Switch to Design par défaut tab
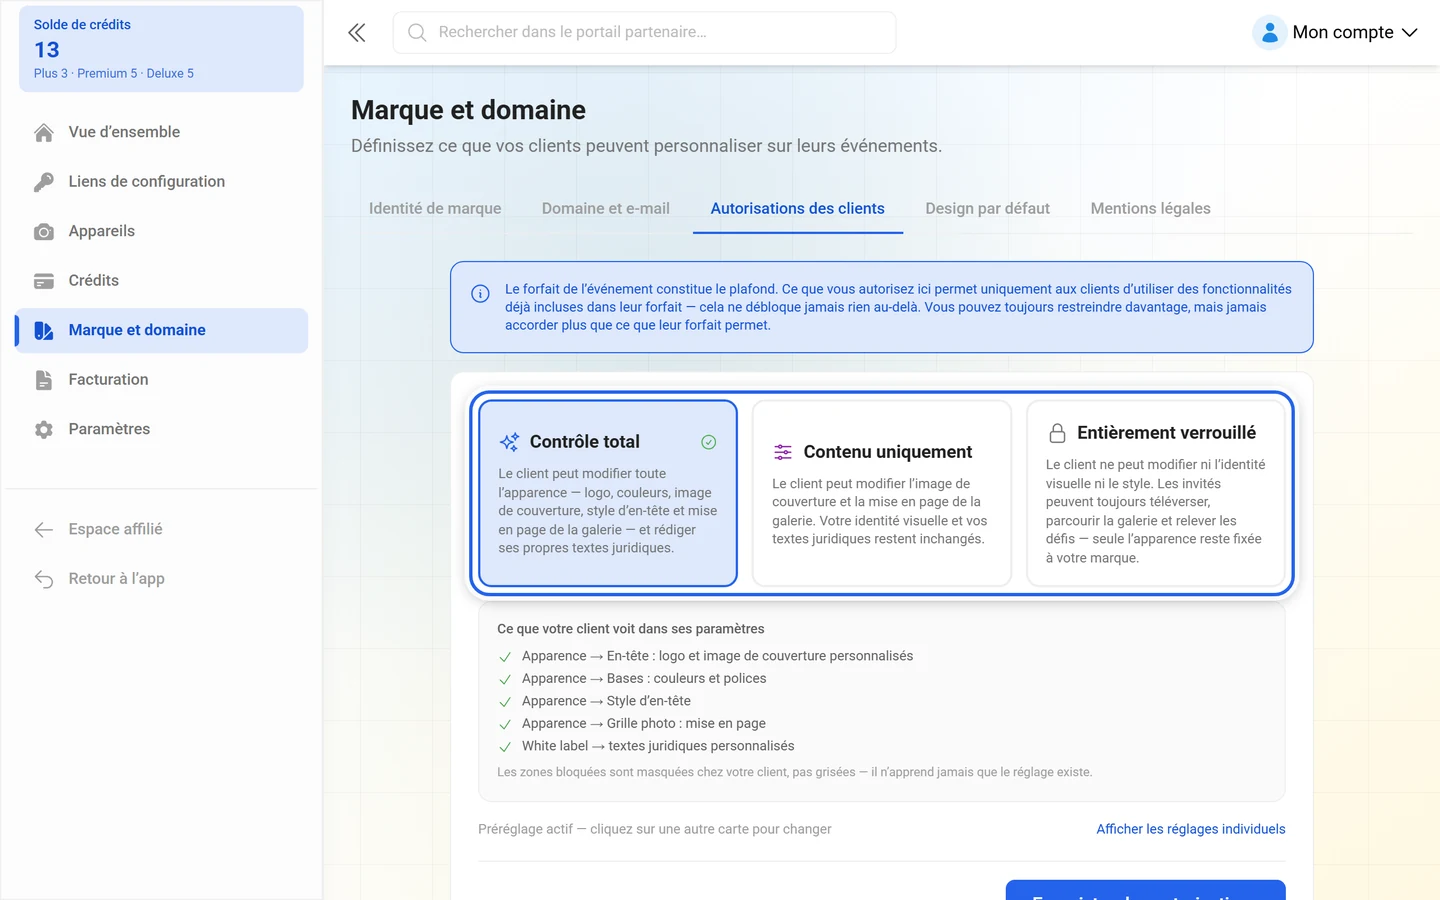 pyautogui.click(x=988, y=208)
